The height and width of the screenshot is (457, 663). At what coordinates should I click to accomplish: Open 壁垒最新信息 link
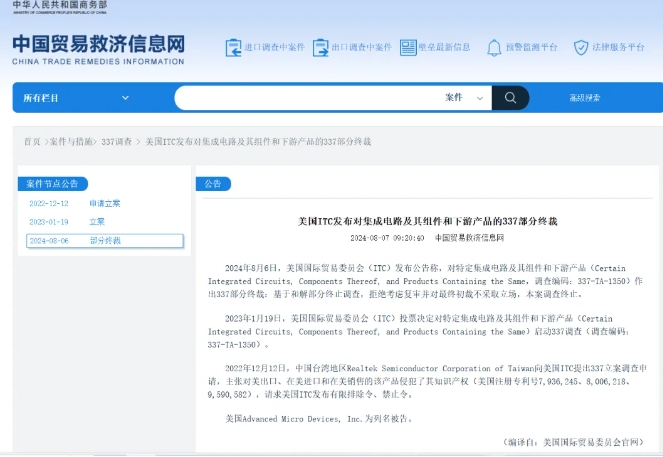click(444, 47)
